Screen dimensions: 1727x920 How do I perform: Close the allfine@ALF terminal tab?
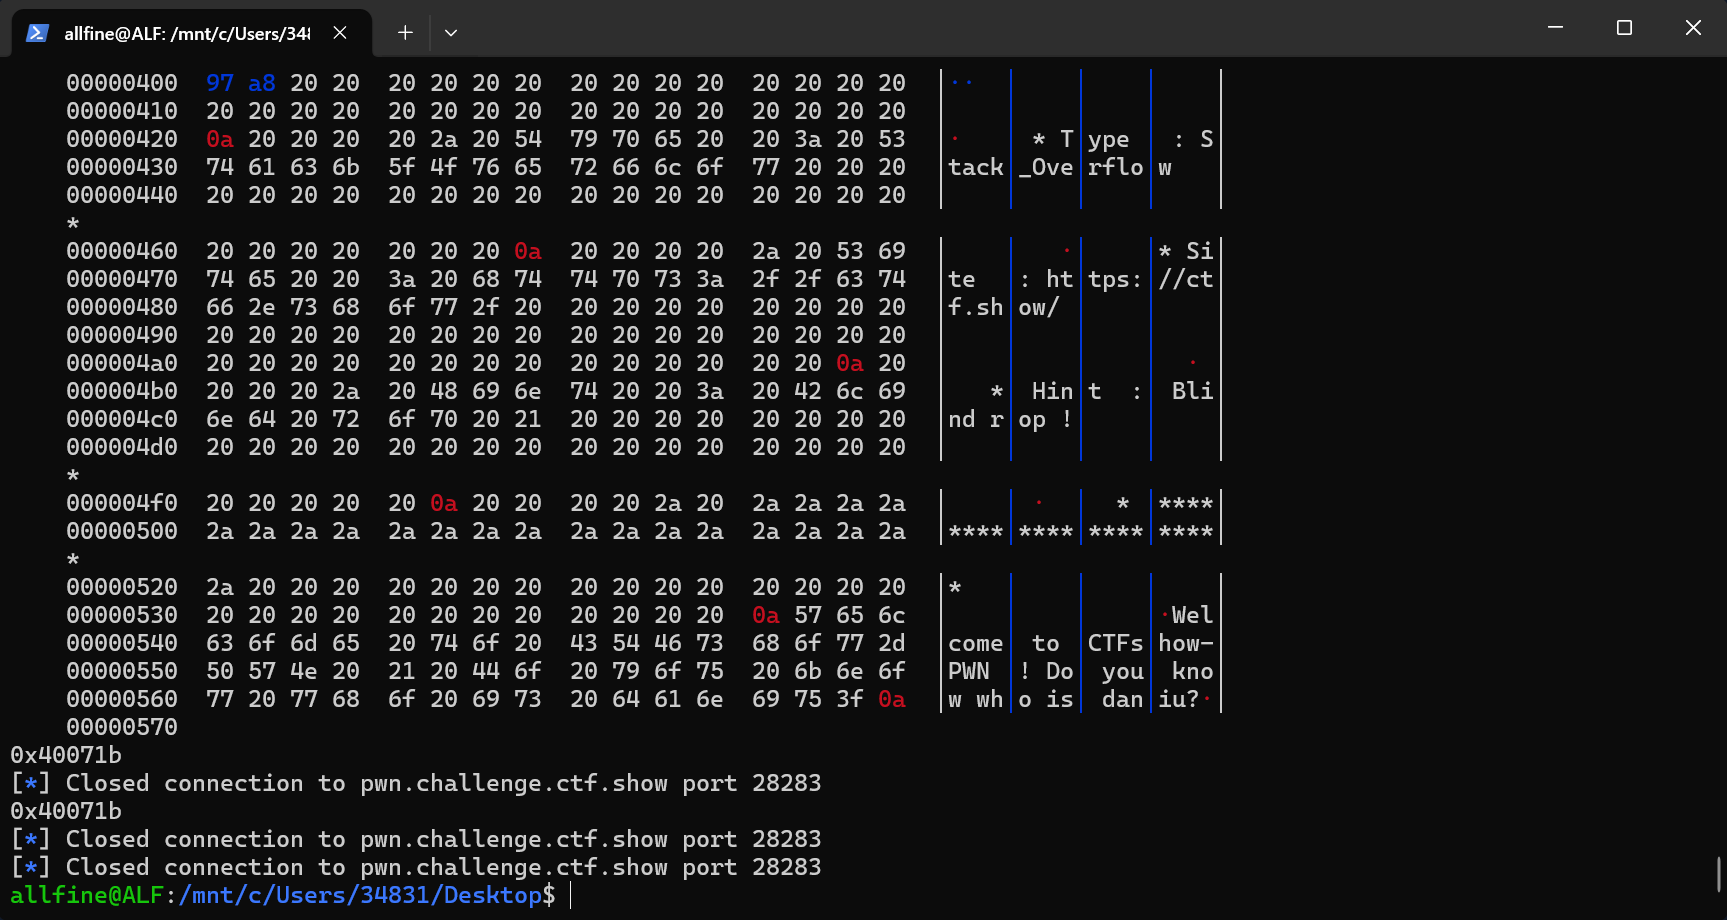point(340,33)
